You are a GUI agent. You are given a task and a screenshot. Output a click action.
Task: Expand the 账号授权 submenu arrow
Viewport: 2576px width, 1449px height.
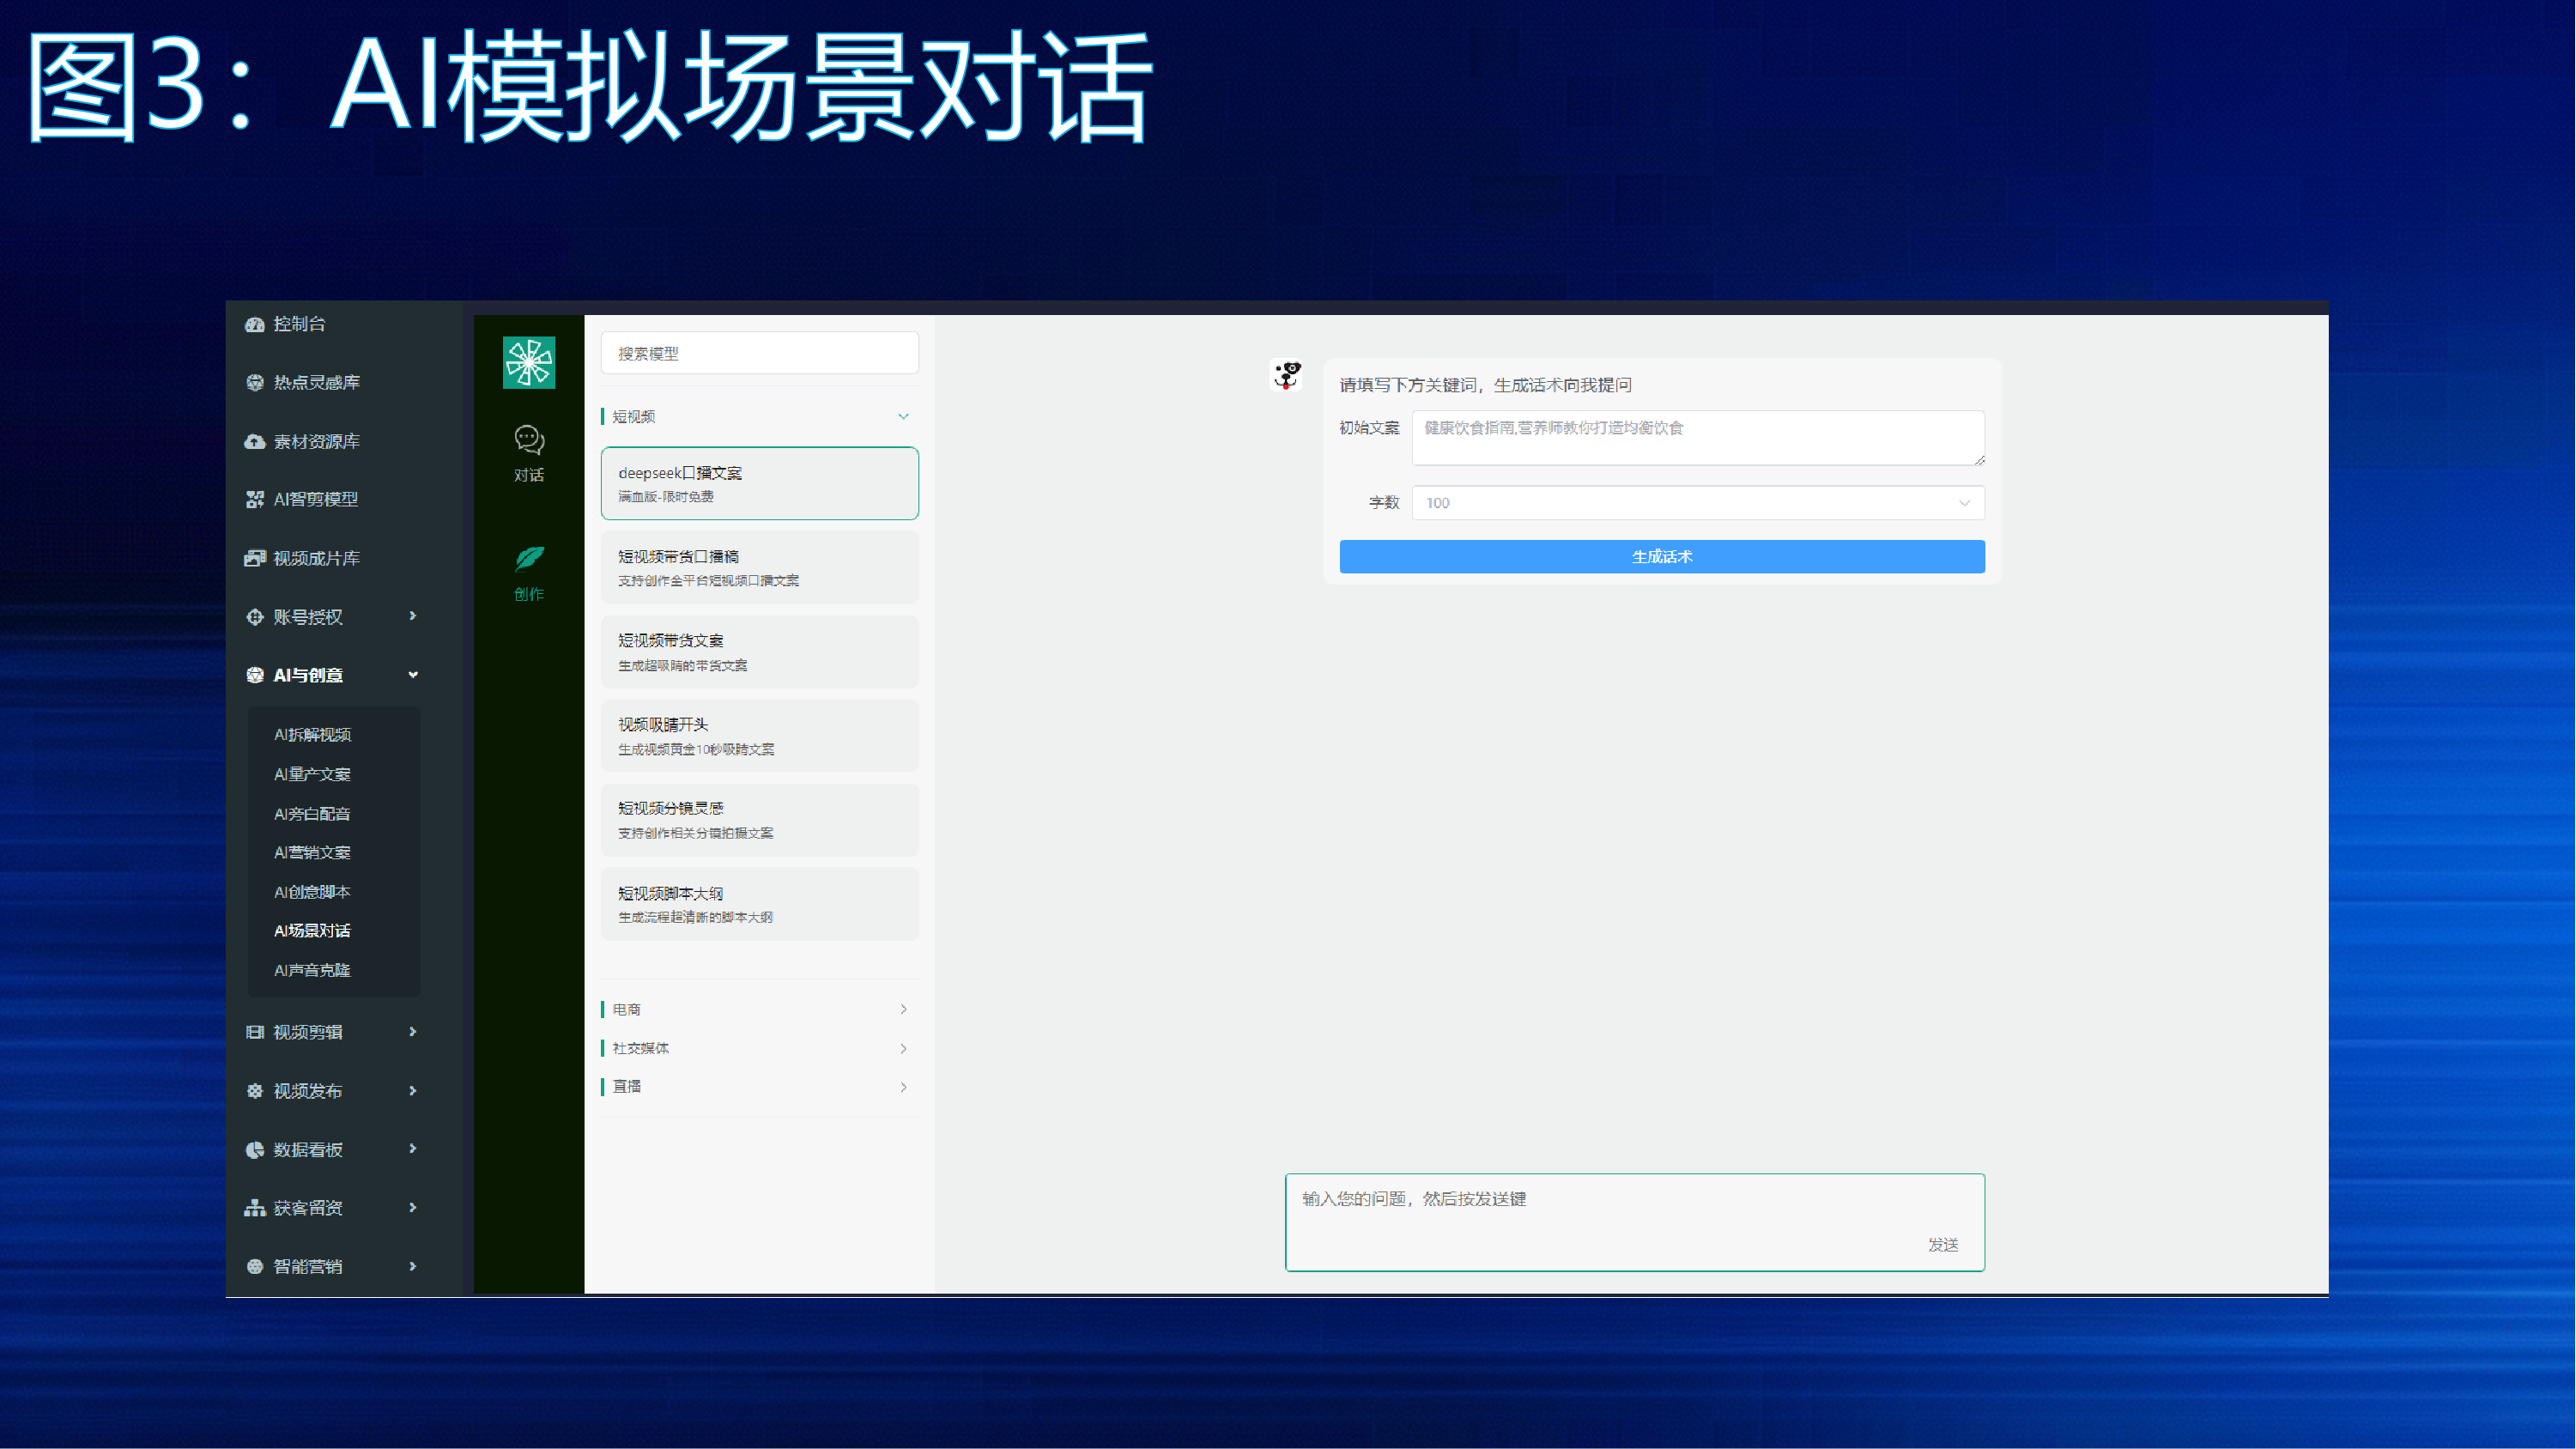click(x=412, y=616)
